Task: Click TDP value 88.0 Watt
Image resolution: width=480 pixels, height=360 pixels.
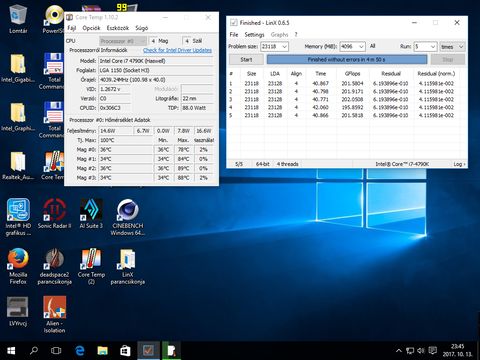Action: click(197, 108)
